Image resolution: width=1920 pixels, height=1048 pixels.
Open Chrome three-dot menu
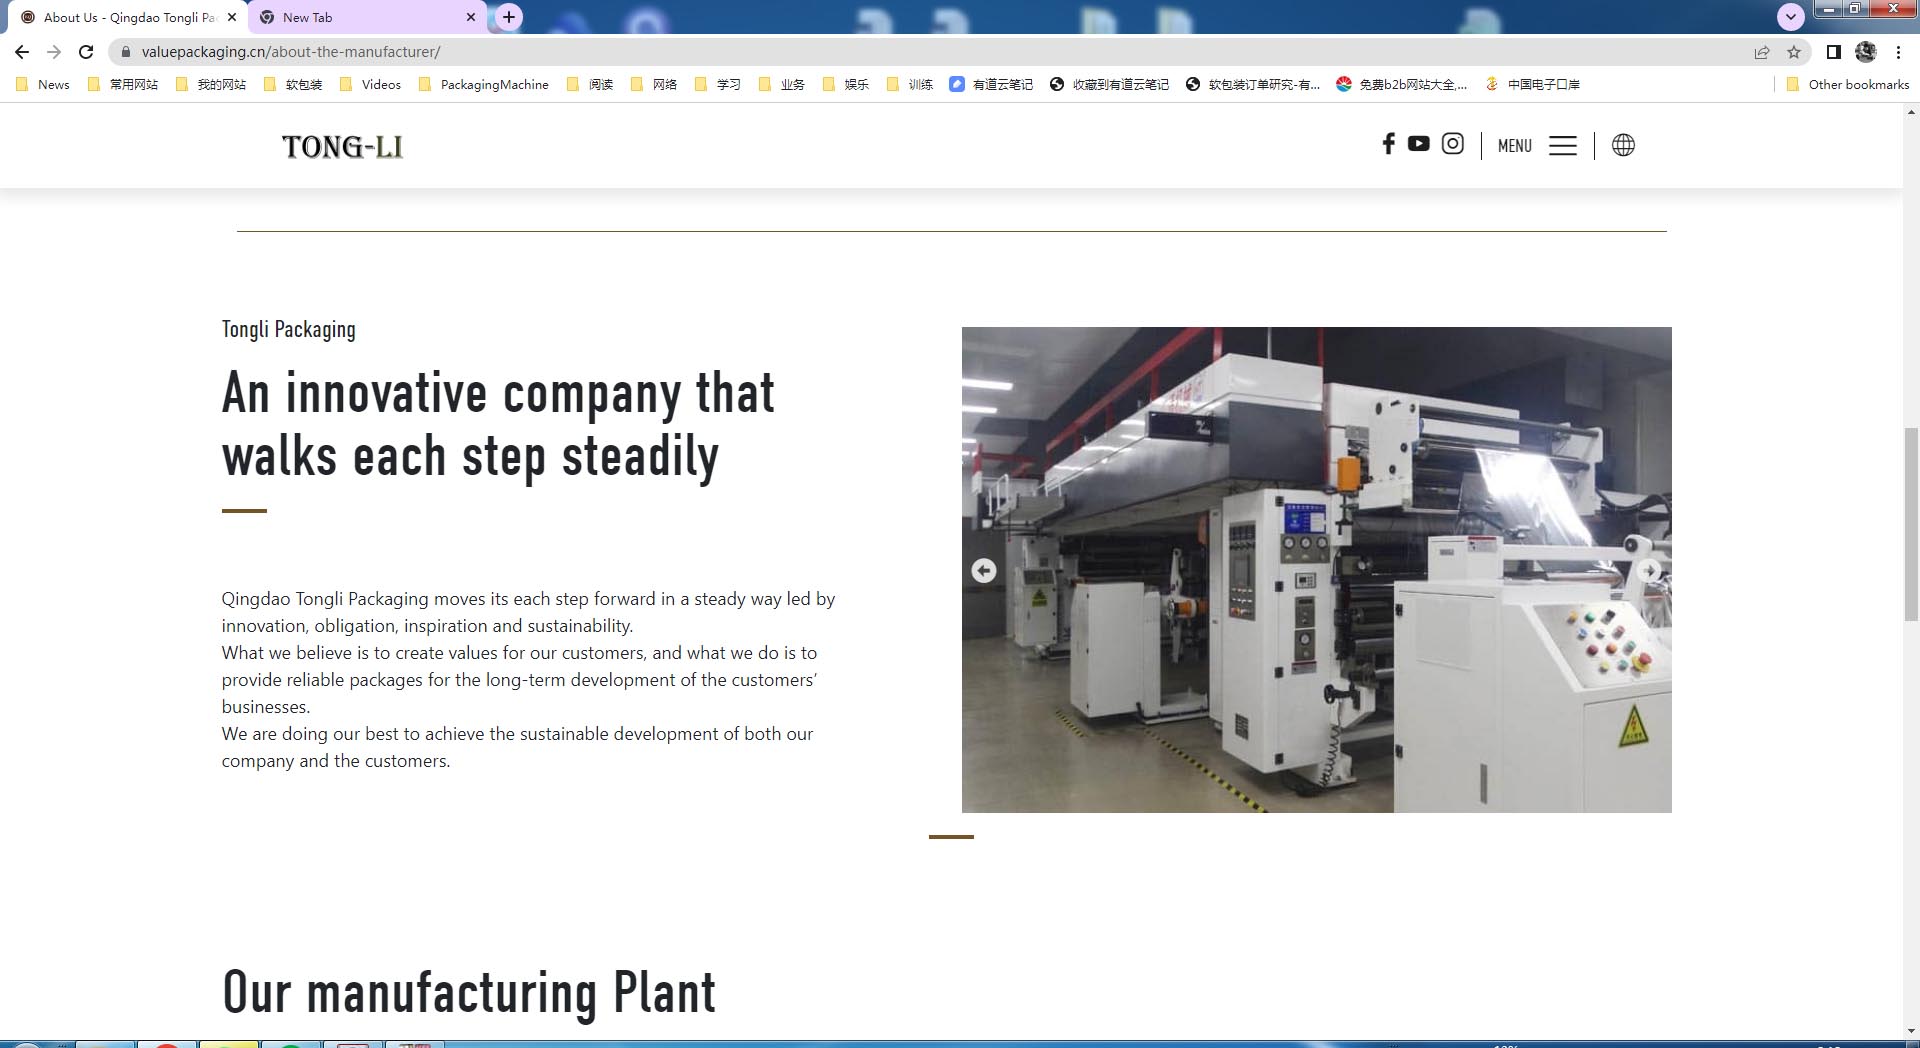1898,52
